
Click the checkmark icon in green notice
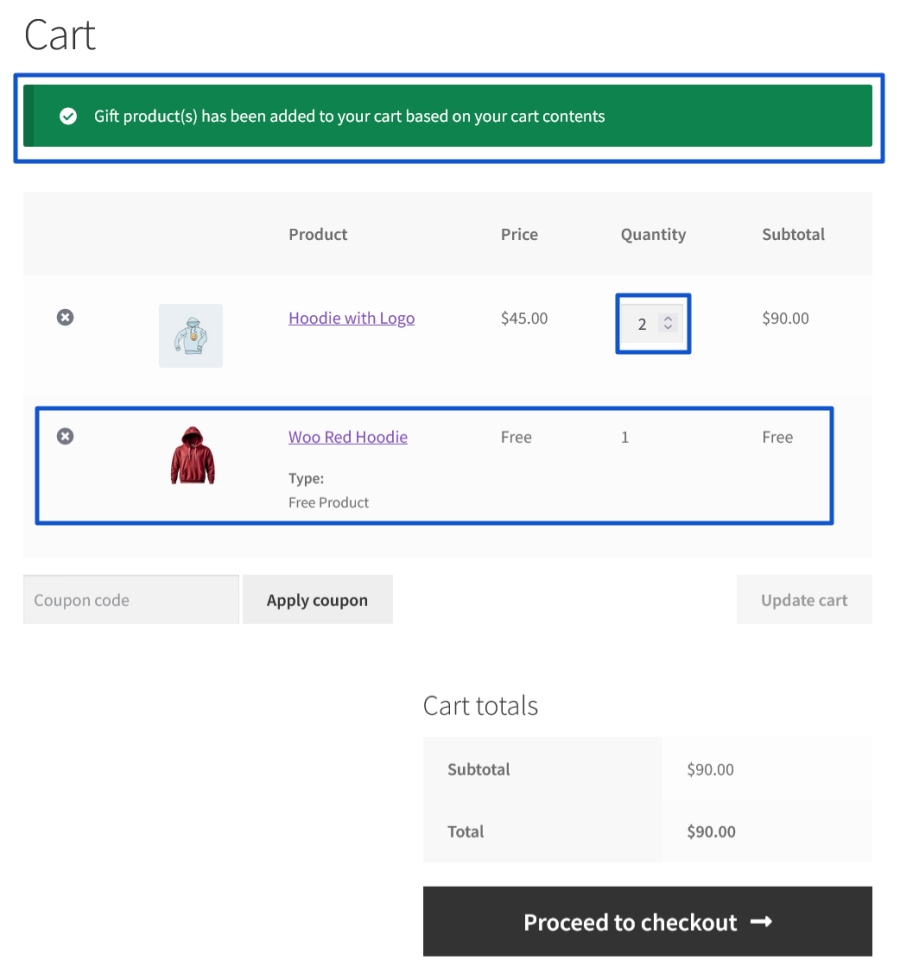68,116
